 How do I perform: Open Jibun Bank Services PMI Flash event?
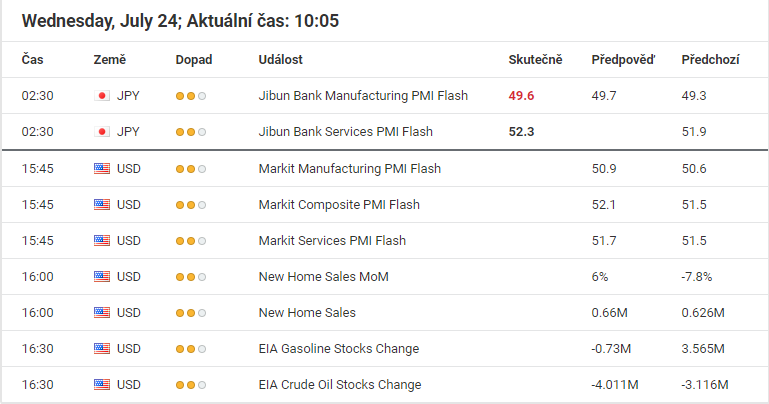pos(345,132)
